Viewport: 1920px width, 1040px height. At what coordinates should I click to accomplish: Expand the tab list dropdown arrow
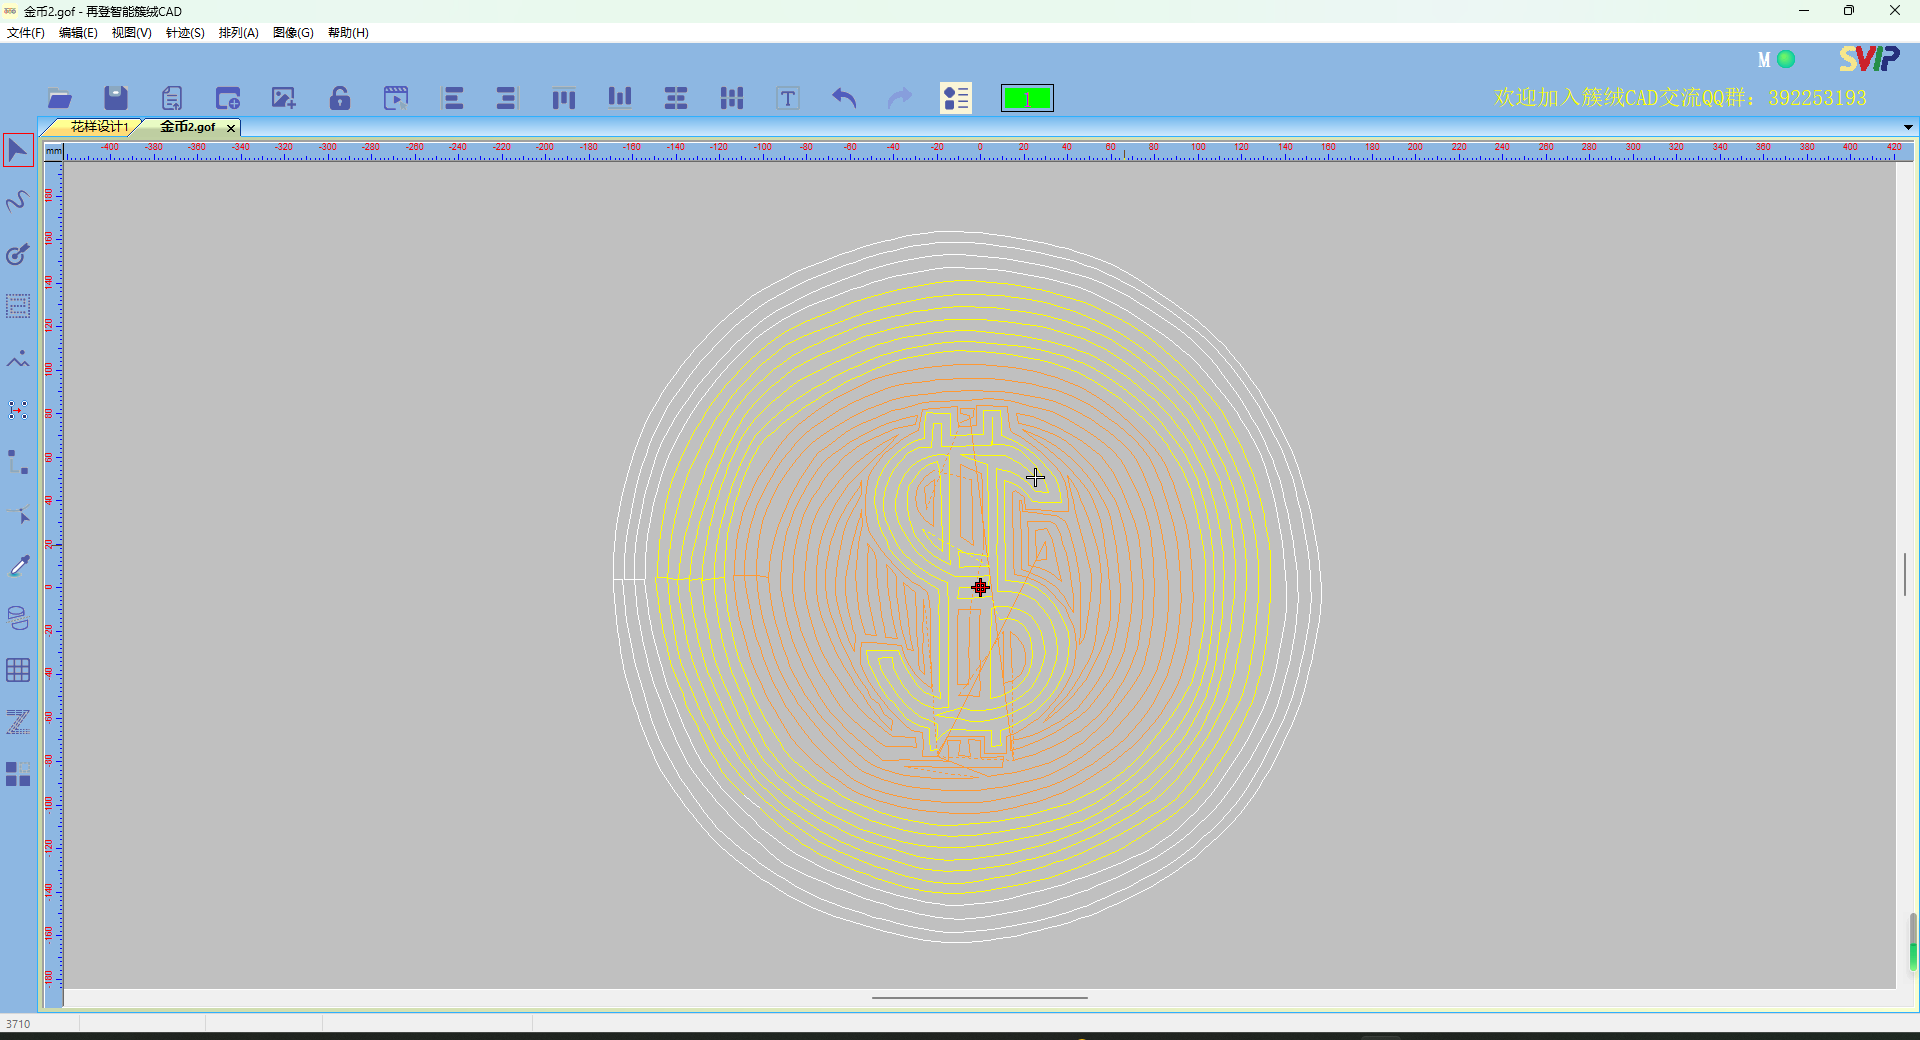tap(1908, 127)
